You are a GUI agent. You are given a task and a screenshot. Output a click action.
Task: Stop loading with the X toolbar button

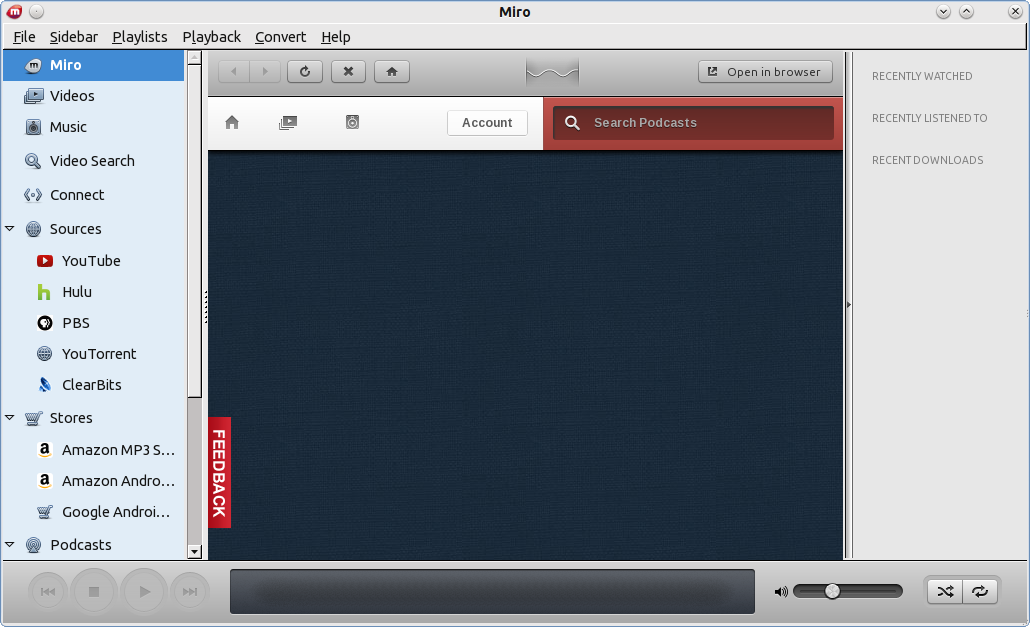click(x=348, y=72)
